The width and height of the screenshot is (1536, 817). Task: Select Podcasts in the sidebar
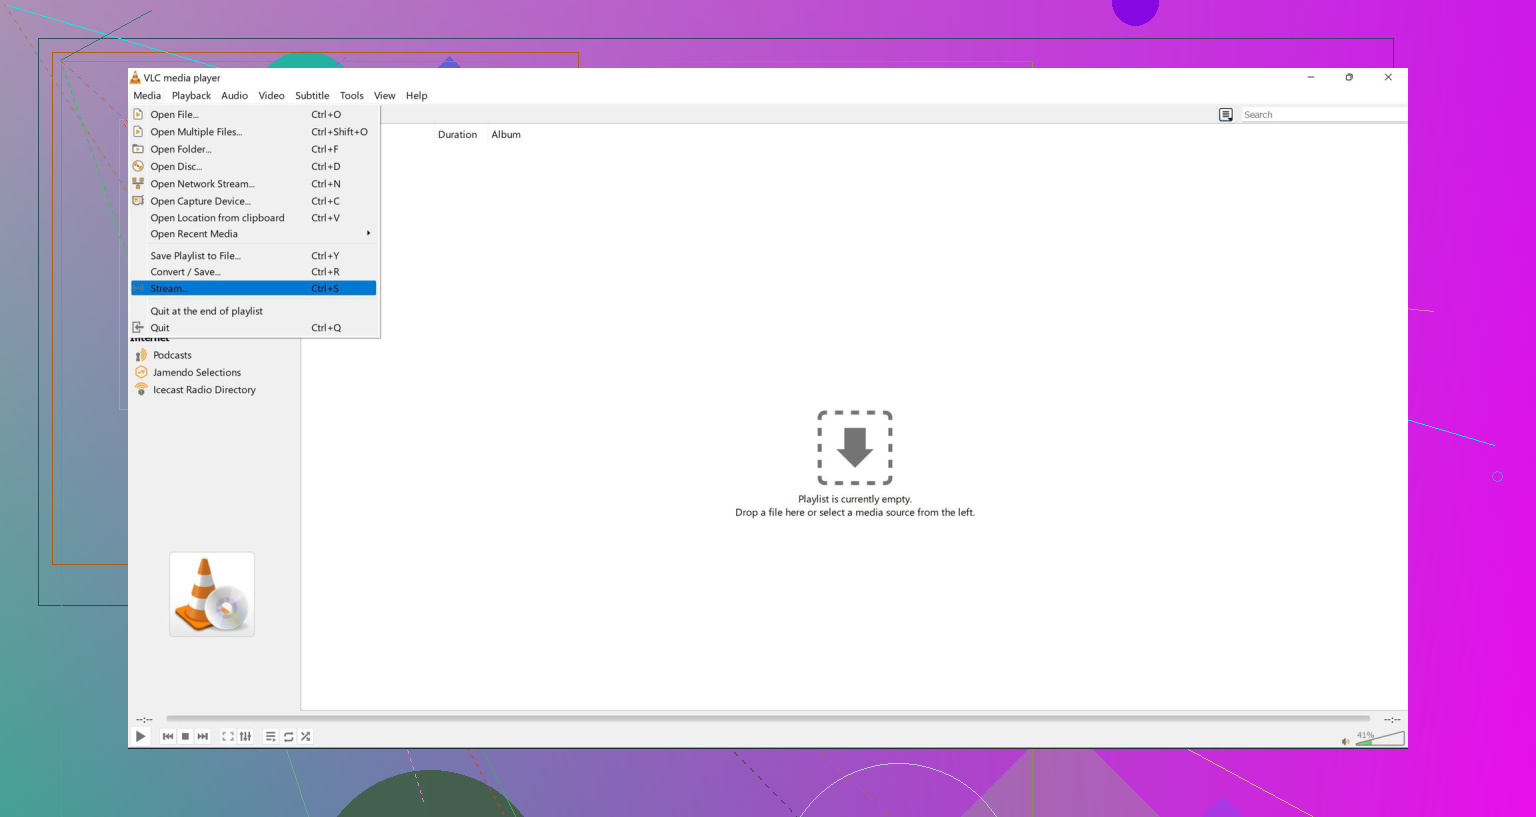tap(172, 355)
